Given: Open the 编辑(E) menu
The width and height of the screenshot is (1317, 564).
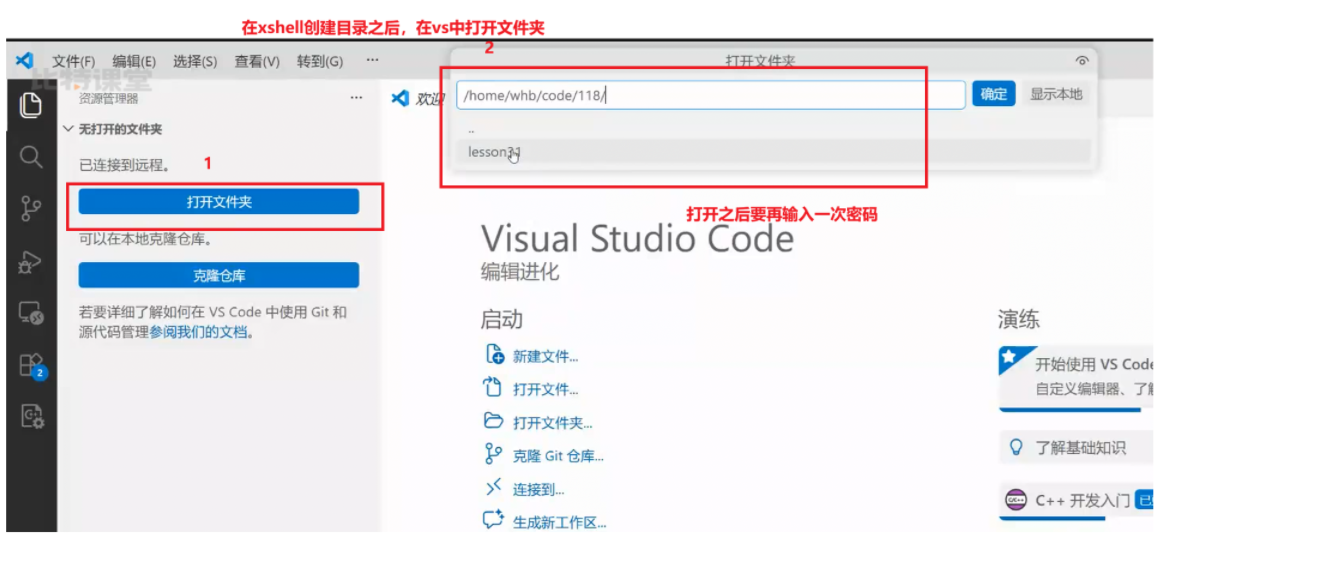Looking at the screenshot, I should click(134, 61).
